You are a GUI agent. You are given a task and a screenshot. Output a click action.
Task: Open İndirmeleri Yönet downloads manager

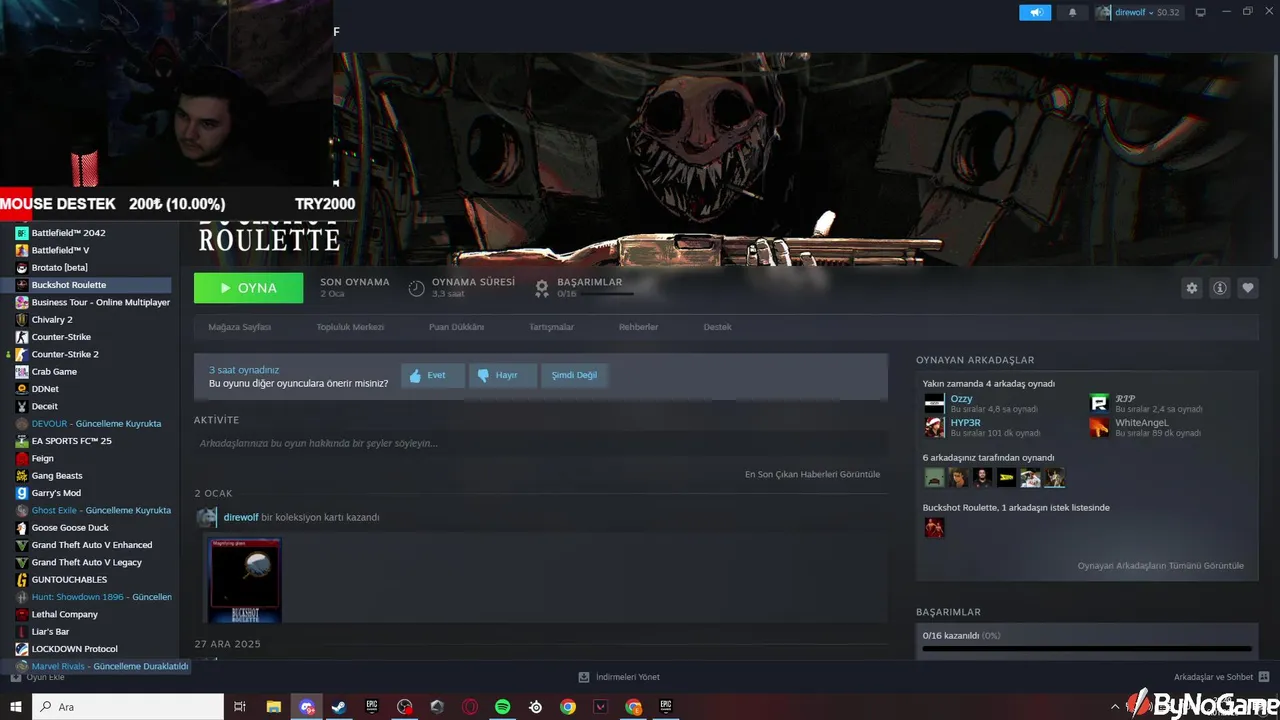click(619, 677)
